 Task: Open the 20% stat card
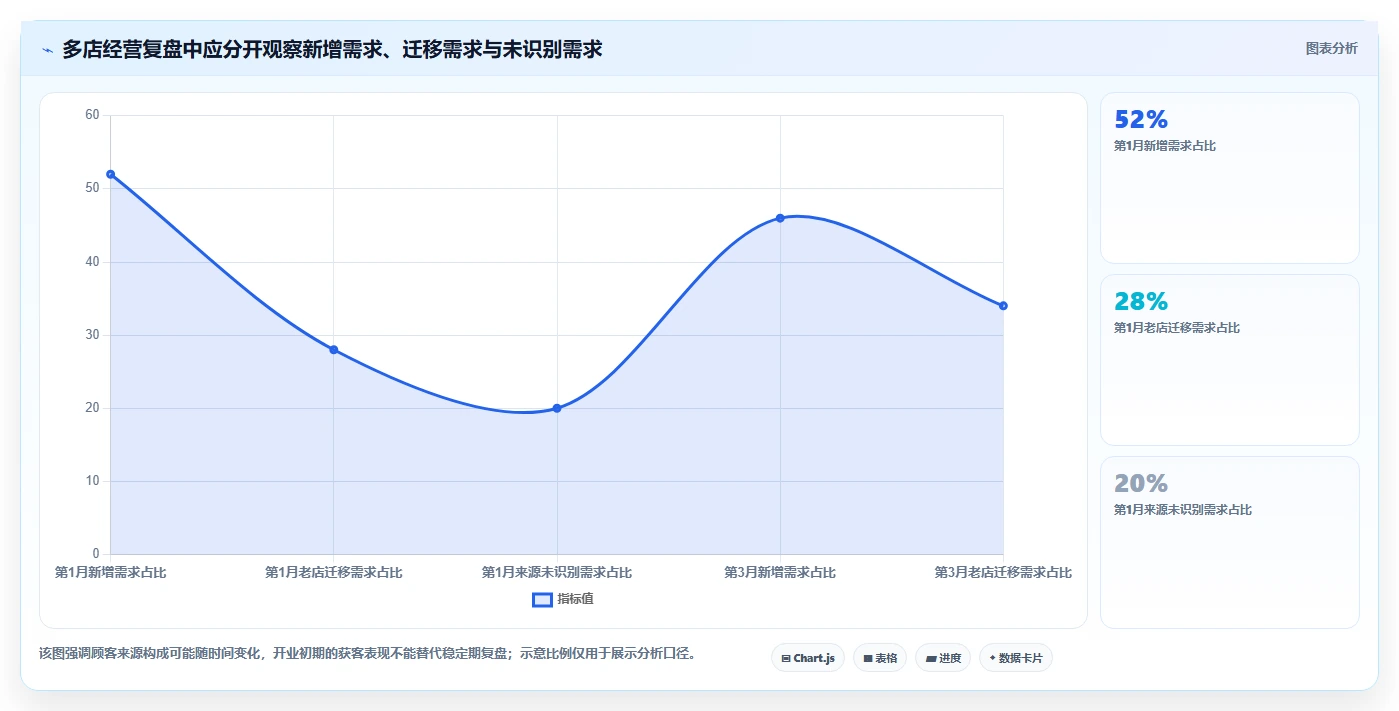pos(1229,542)
